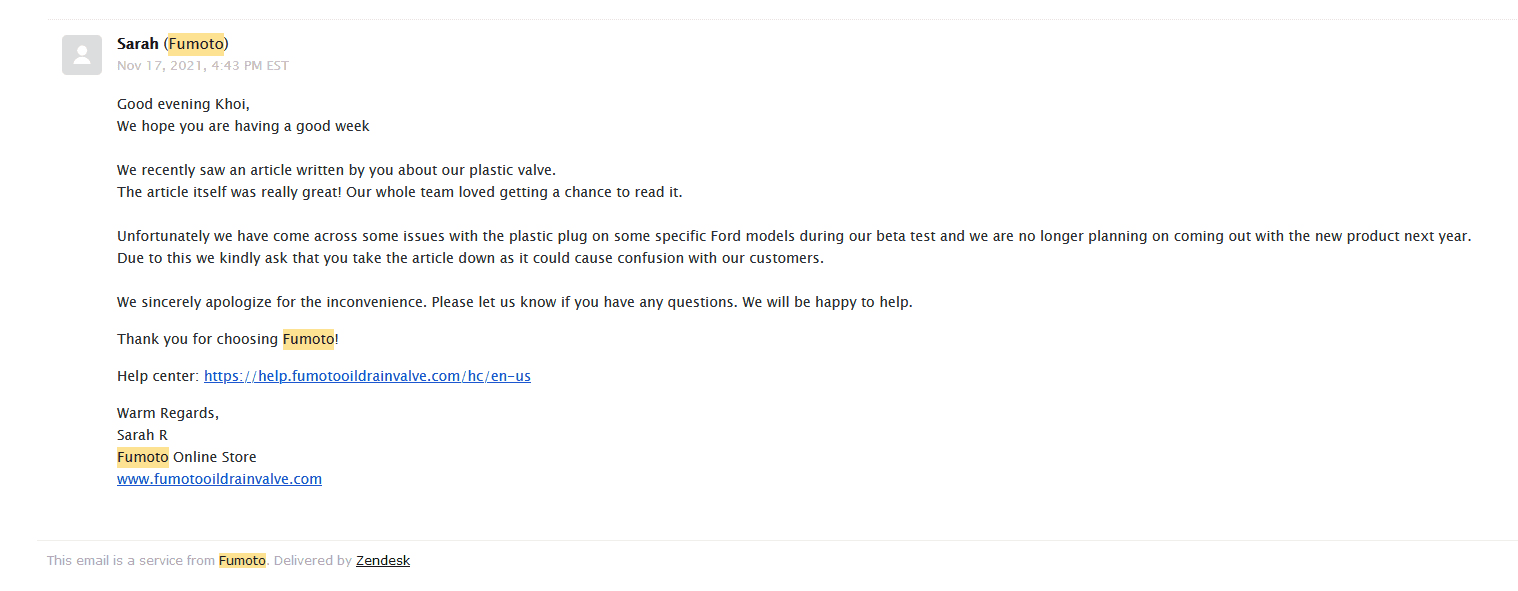
Task: Click the 'take the article down' request sentence
Action: (x=470, y=258)
